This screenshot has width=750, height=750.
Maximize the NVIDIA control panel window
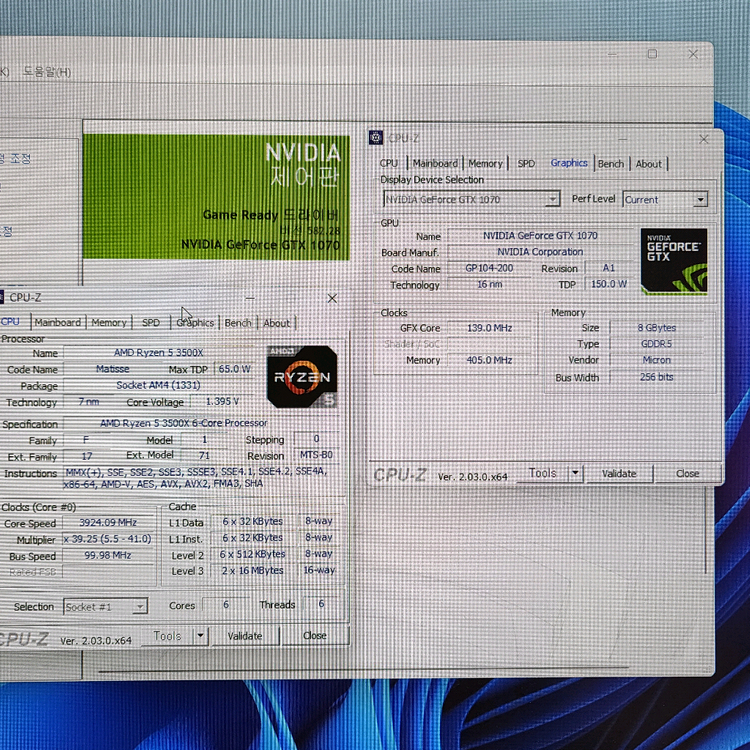pyautogui.click(x=652, y=54)
